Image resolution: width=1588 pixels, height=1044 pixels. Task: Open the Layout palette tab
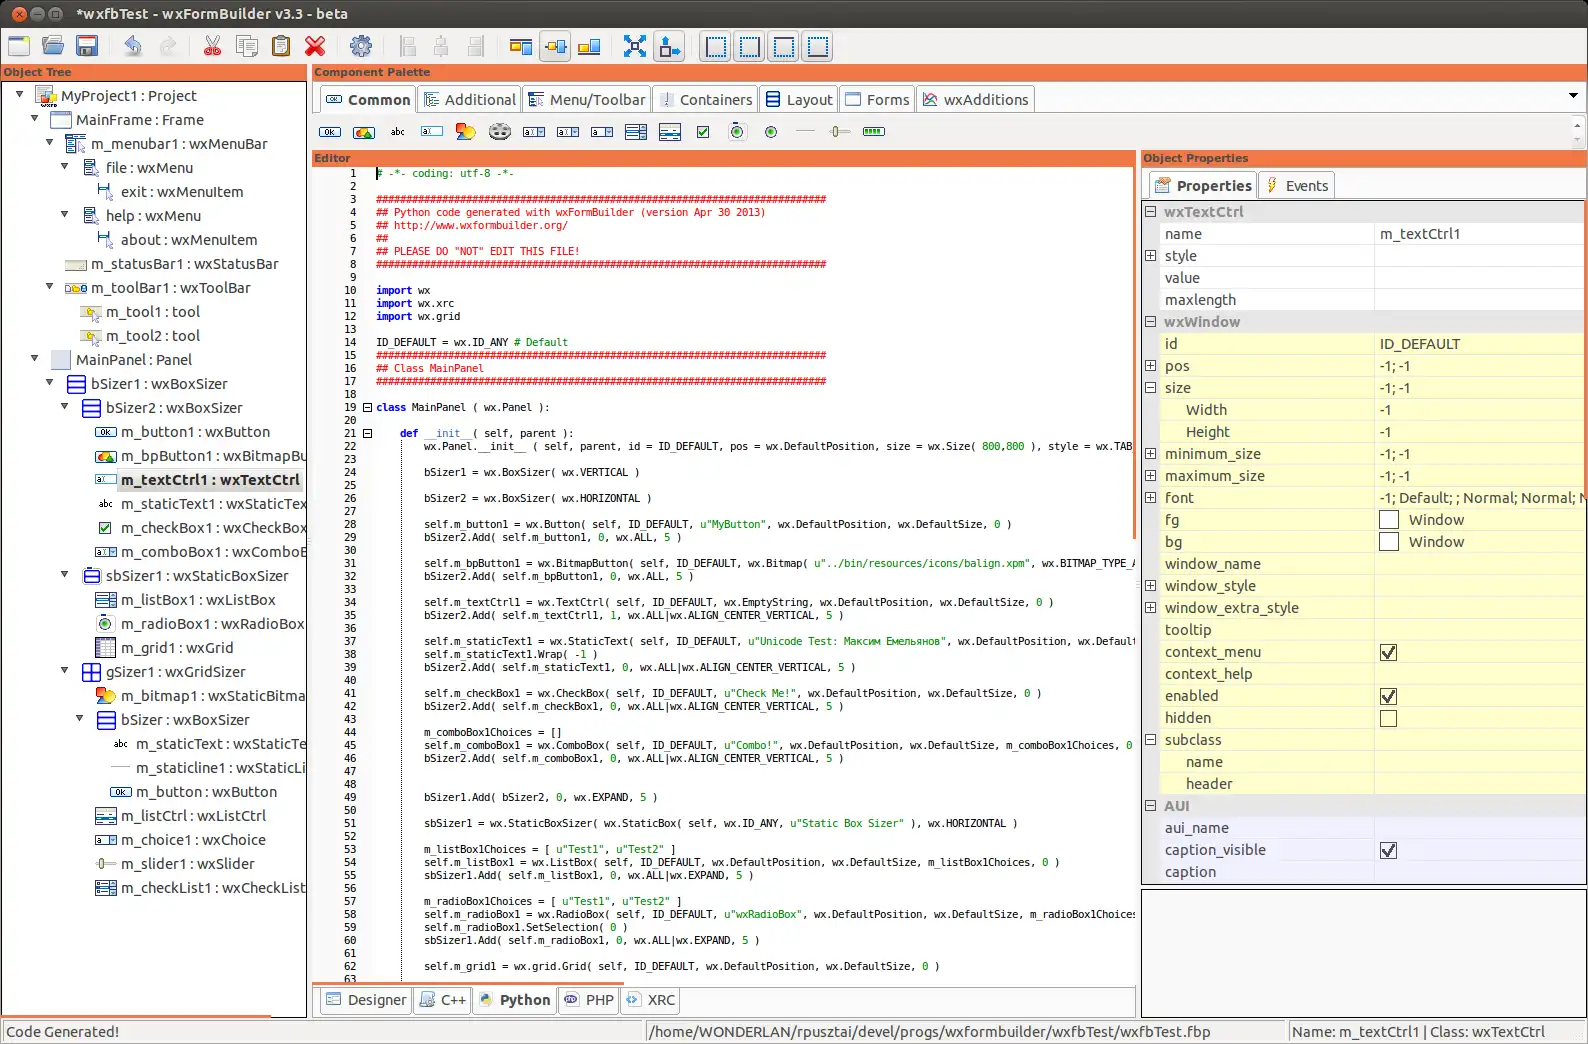coord(799,100)
